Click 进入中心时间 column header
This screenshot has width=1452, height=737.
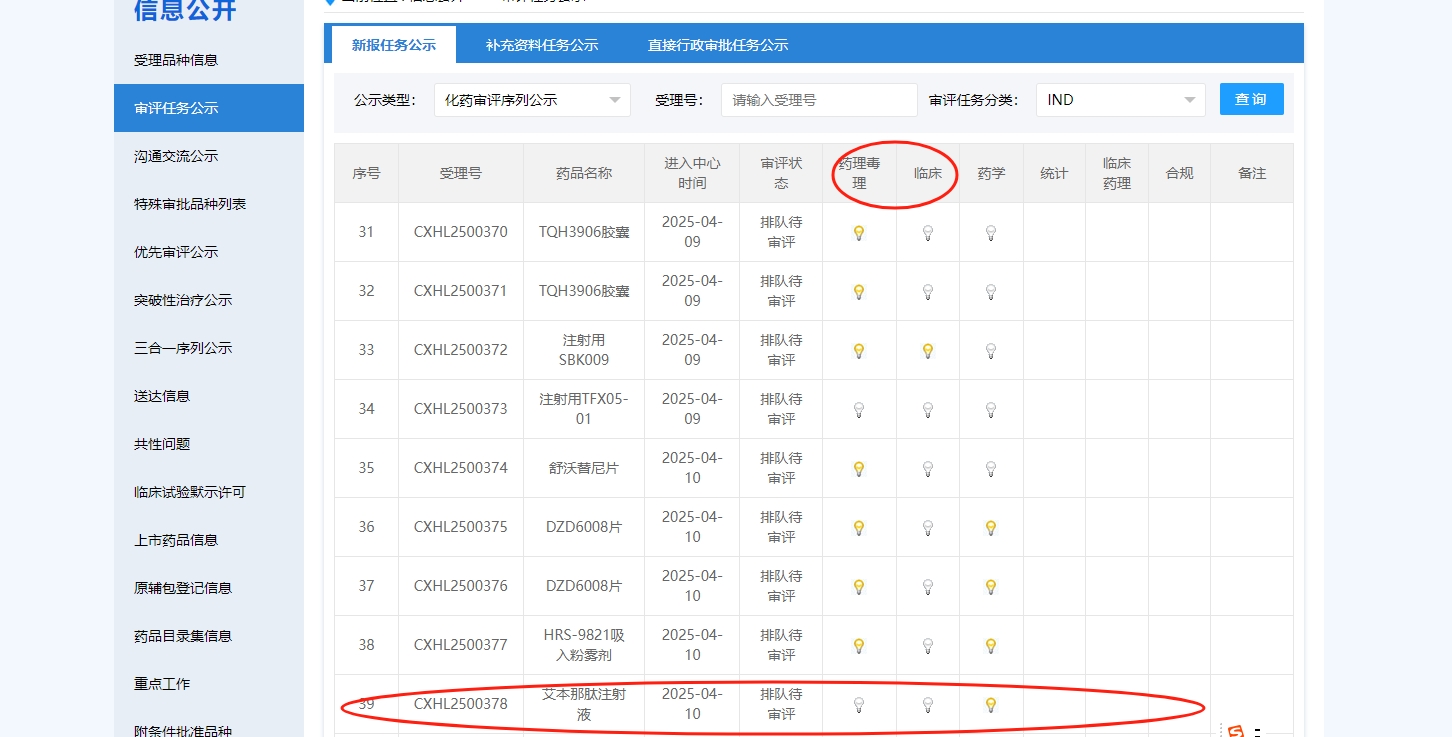point(692,173)
